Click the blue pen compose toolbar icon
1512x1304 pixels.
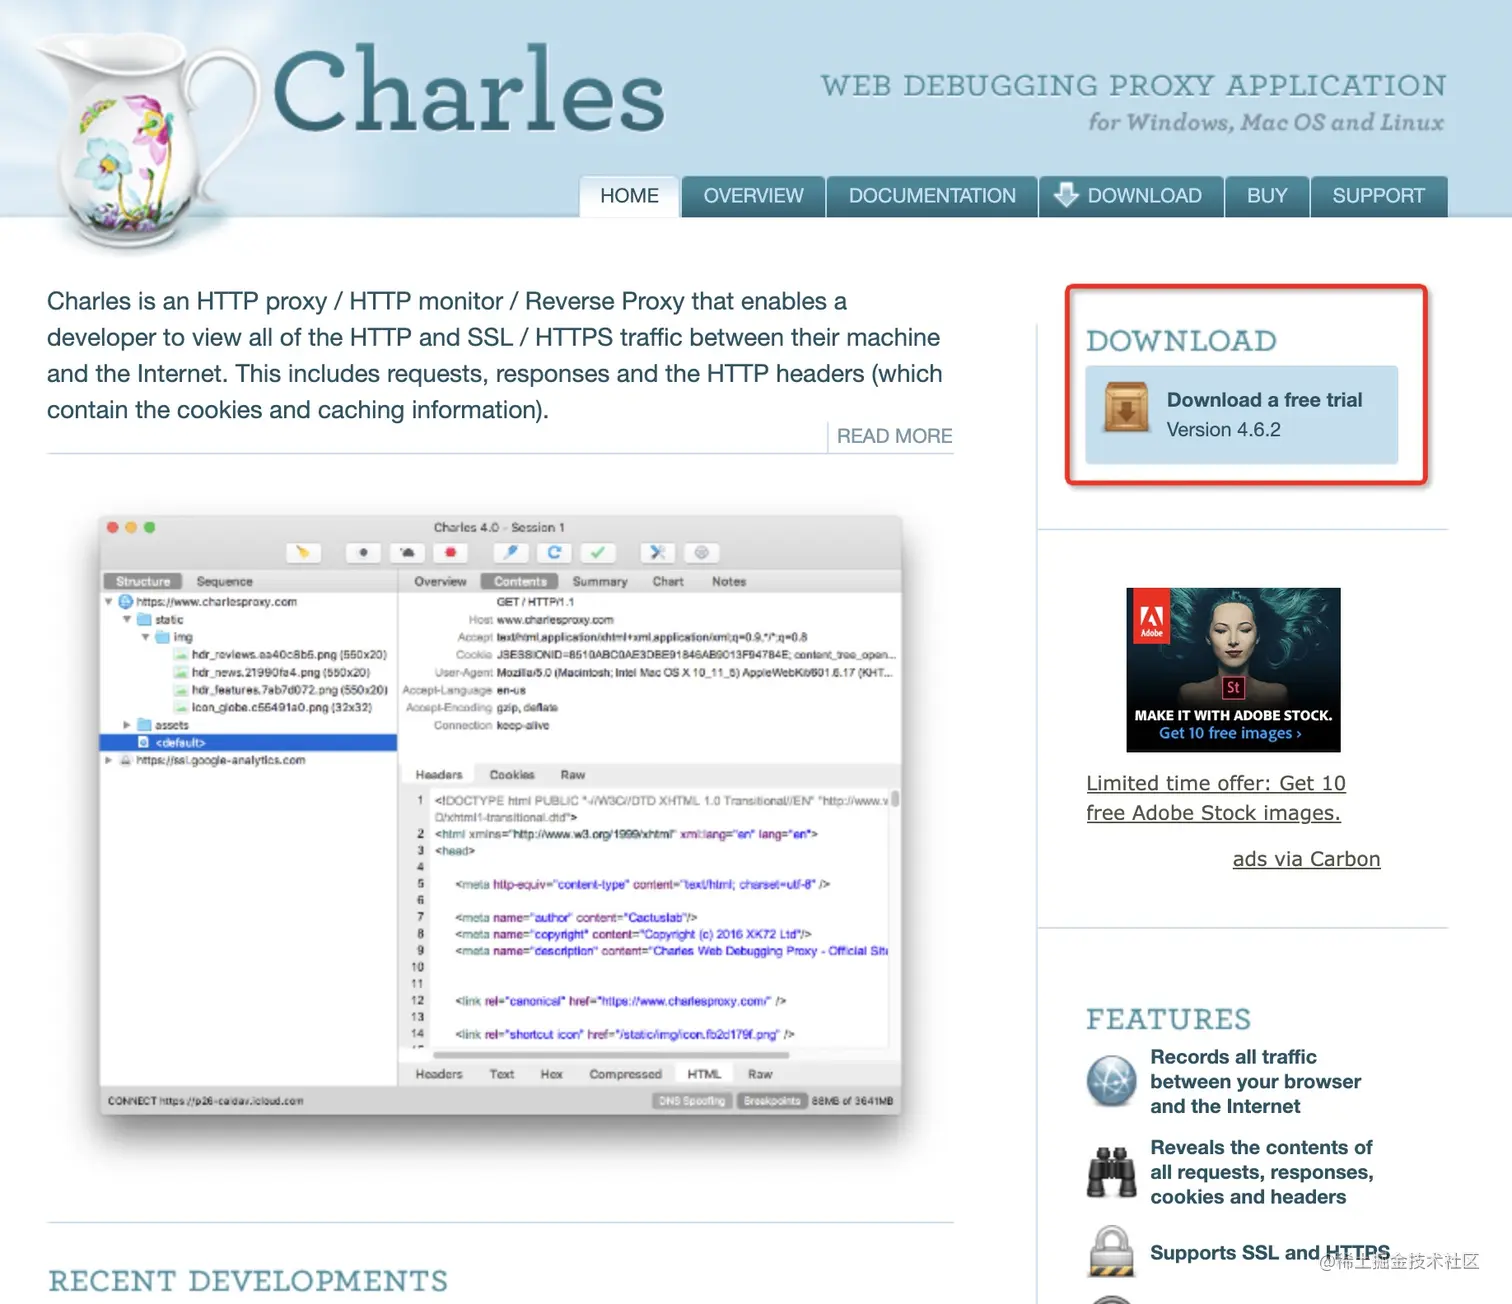(x=511, y=552)
